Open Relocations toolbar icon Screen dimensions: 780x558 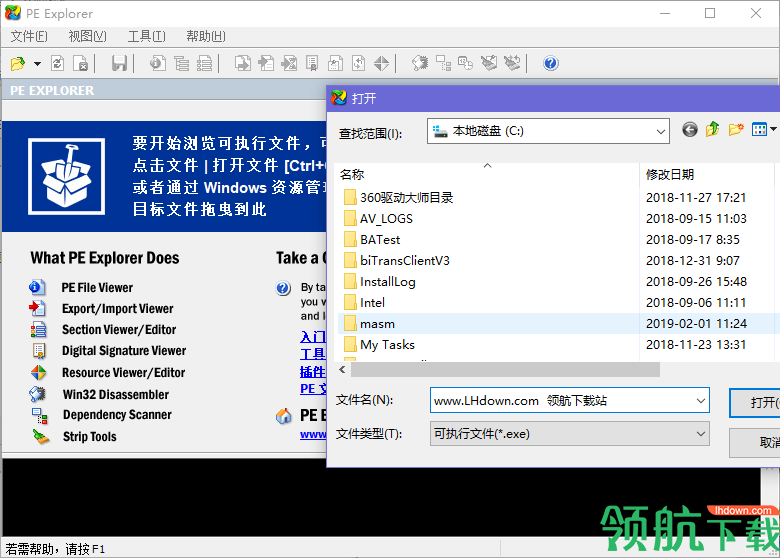358,63
